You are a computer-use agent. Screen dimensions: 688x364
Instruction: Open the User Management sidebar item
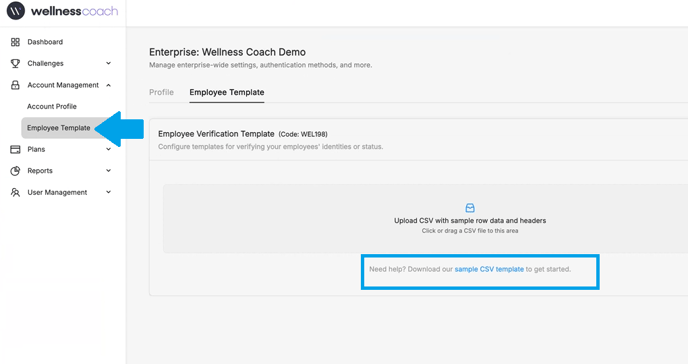[x=57, y=193]
